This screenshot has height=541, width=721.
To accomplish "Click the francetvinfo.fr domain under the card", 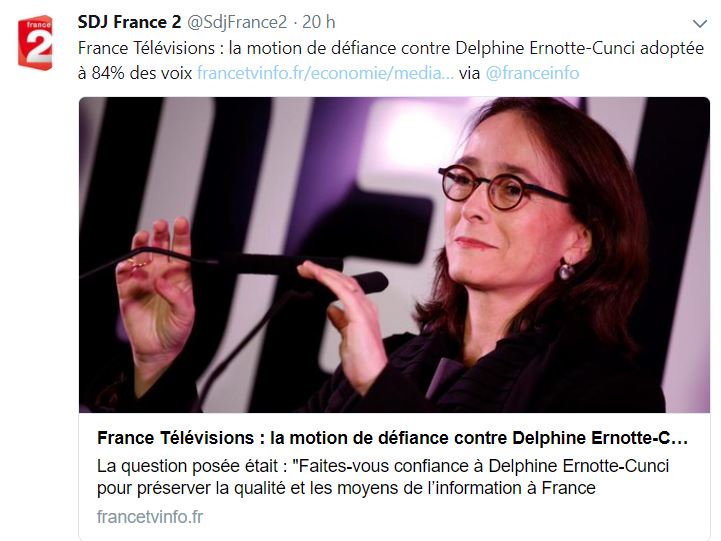I will point(150,517).
